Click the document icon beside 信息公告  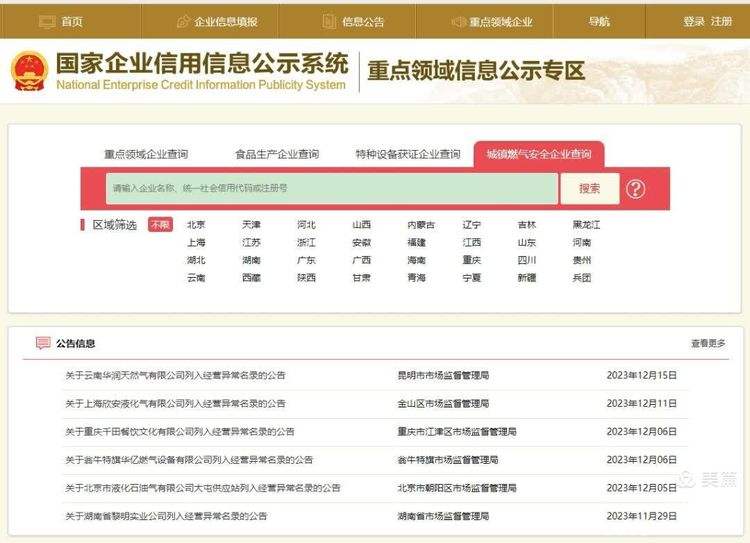coord(329,22)
